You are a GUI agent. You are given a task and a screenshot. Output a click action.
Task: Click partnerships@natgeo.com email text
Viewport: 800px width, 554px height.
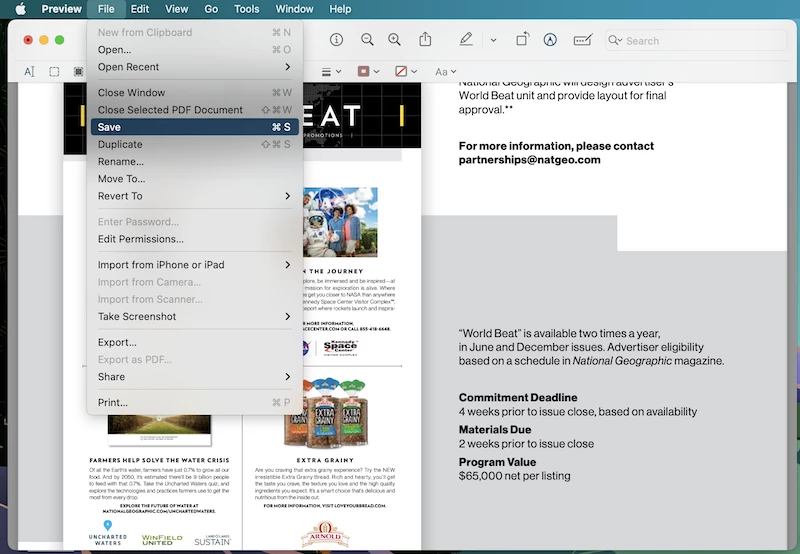(530, 160)
